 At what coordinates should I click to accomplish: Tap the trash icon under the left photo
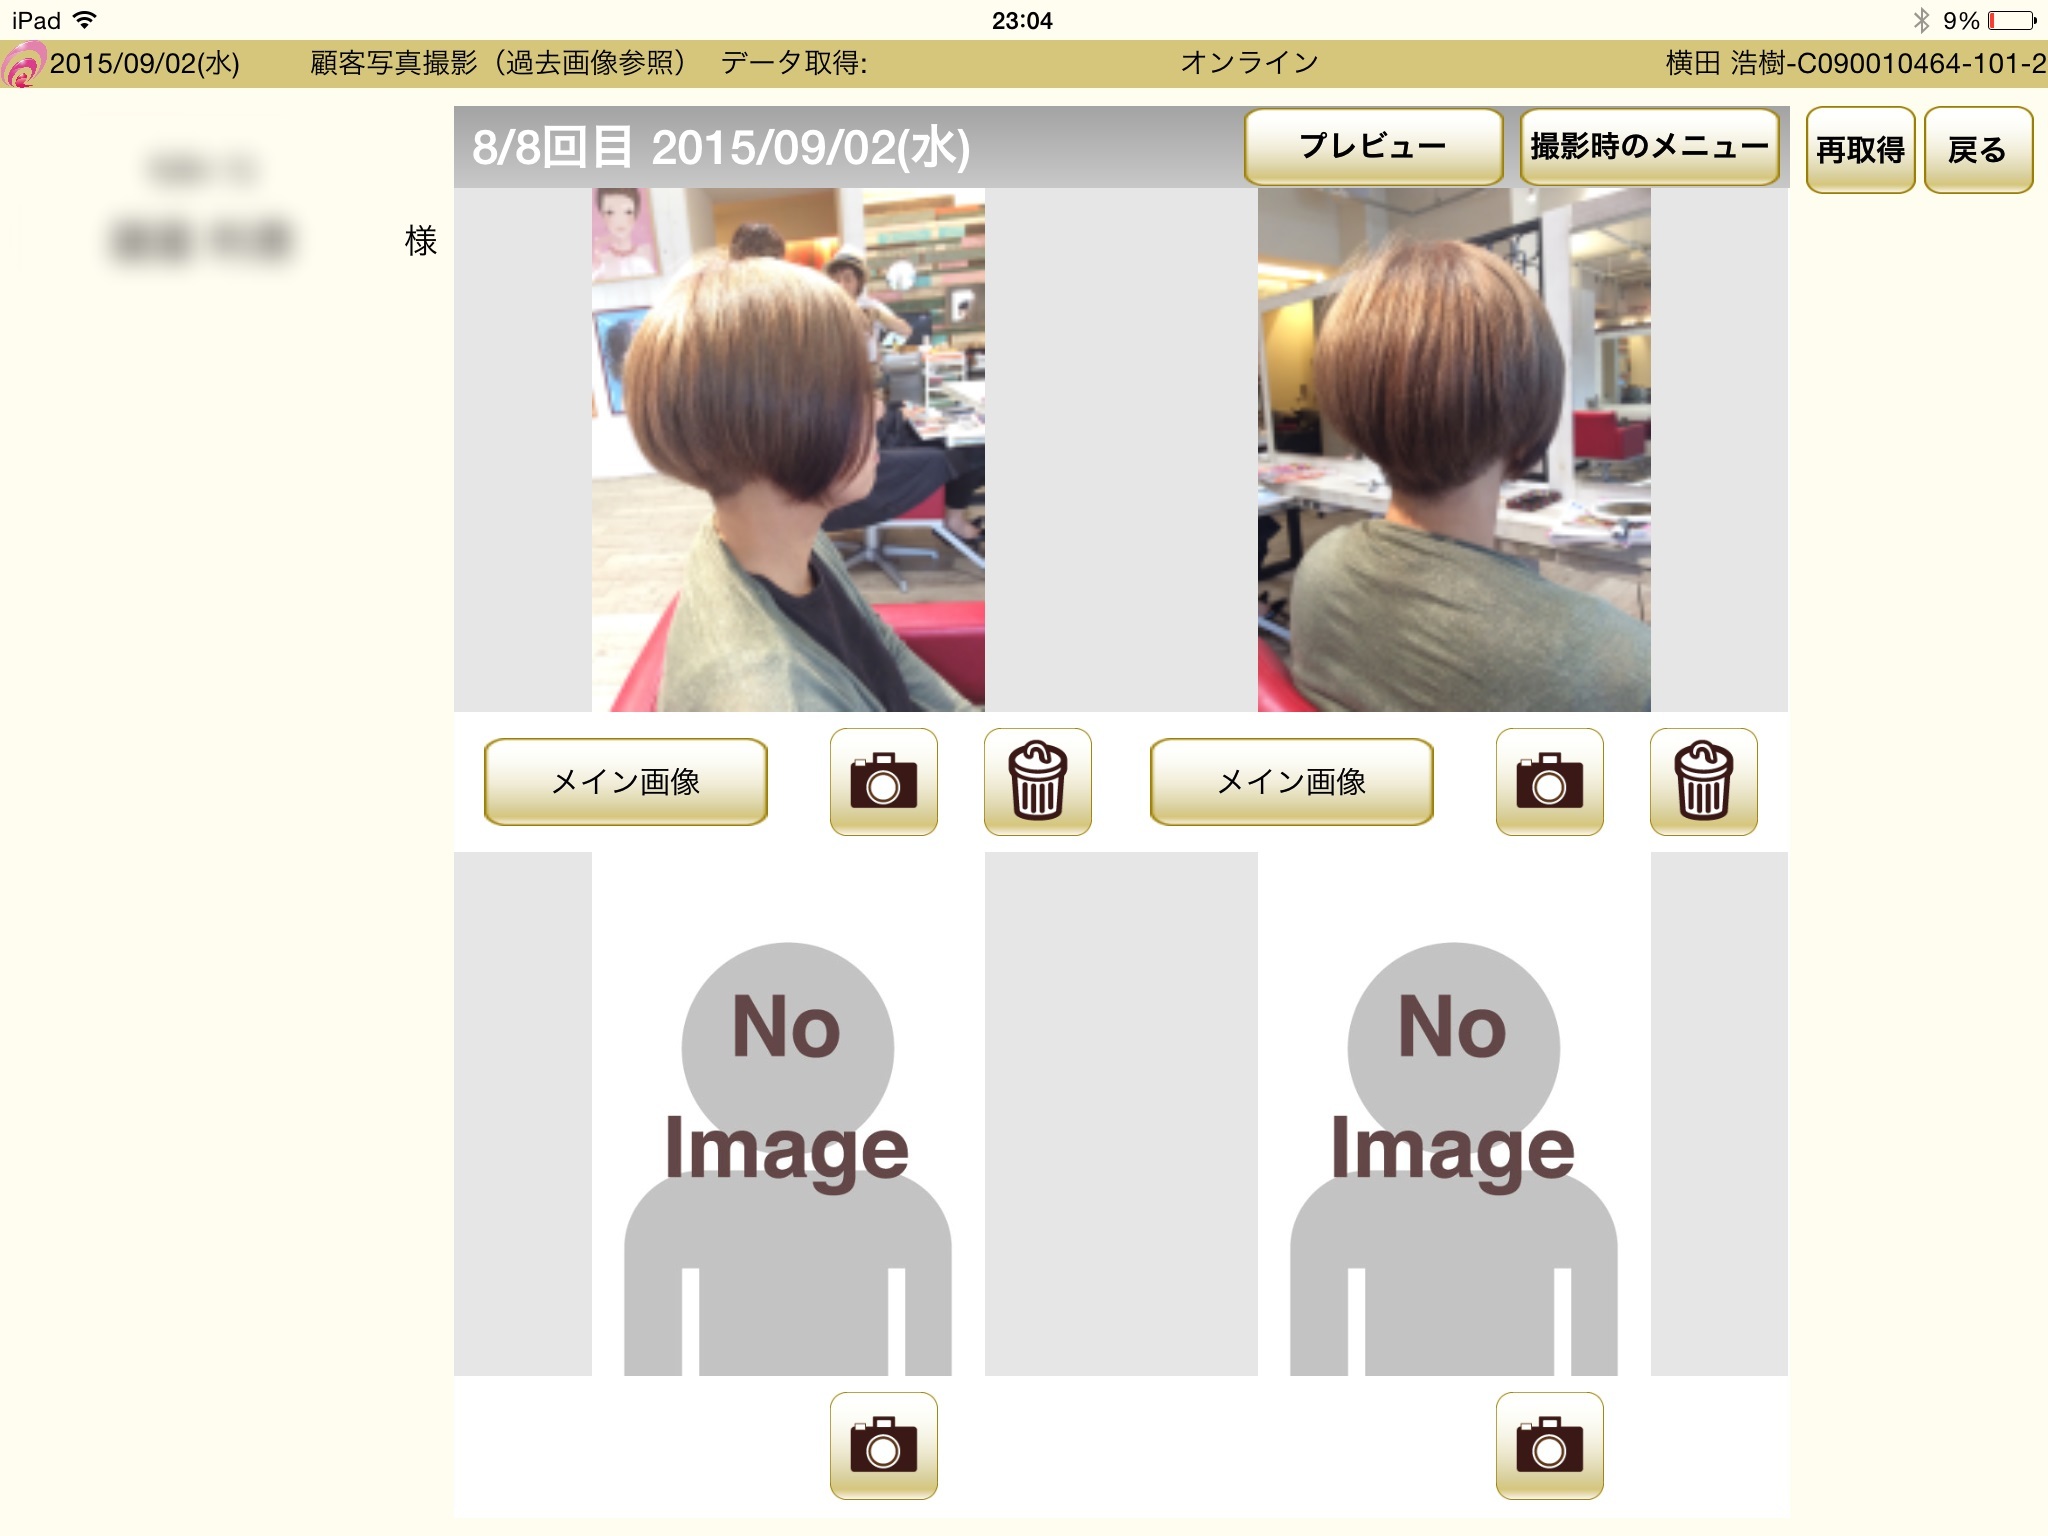tap(1038, 781)
